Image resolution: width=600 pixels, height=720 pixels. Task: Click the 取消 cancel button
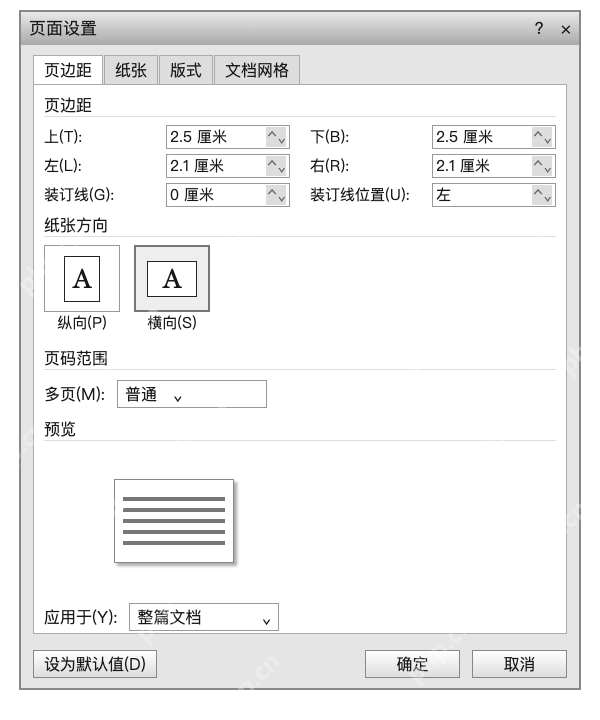pos(519,664)
